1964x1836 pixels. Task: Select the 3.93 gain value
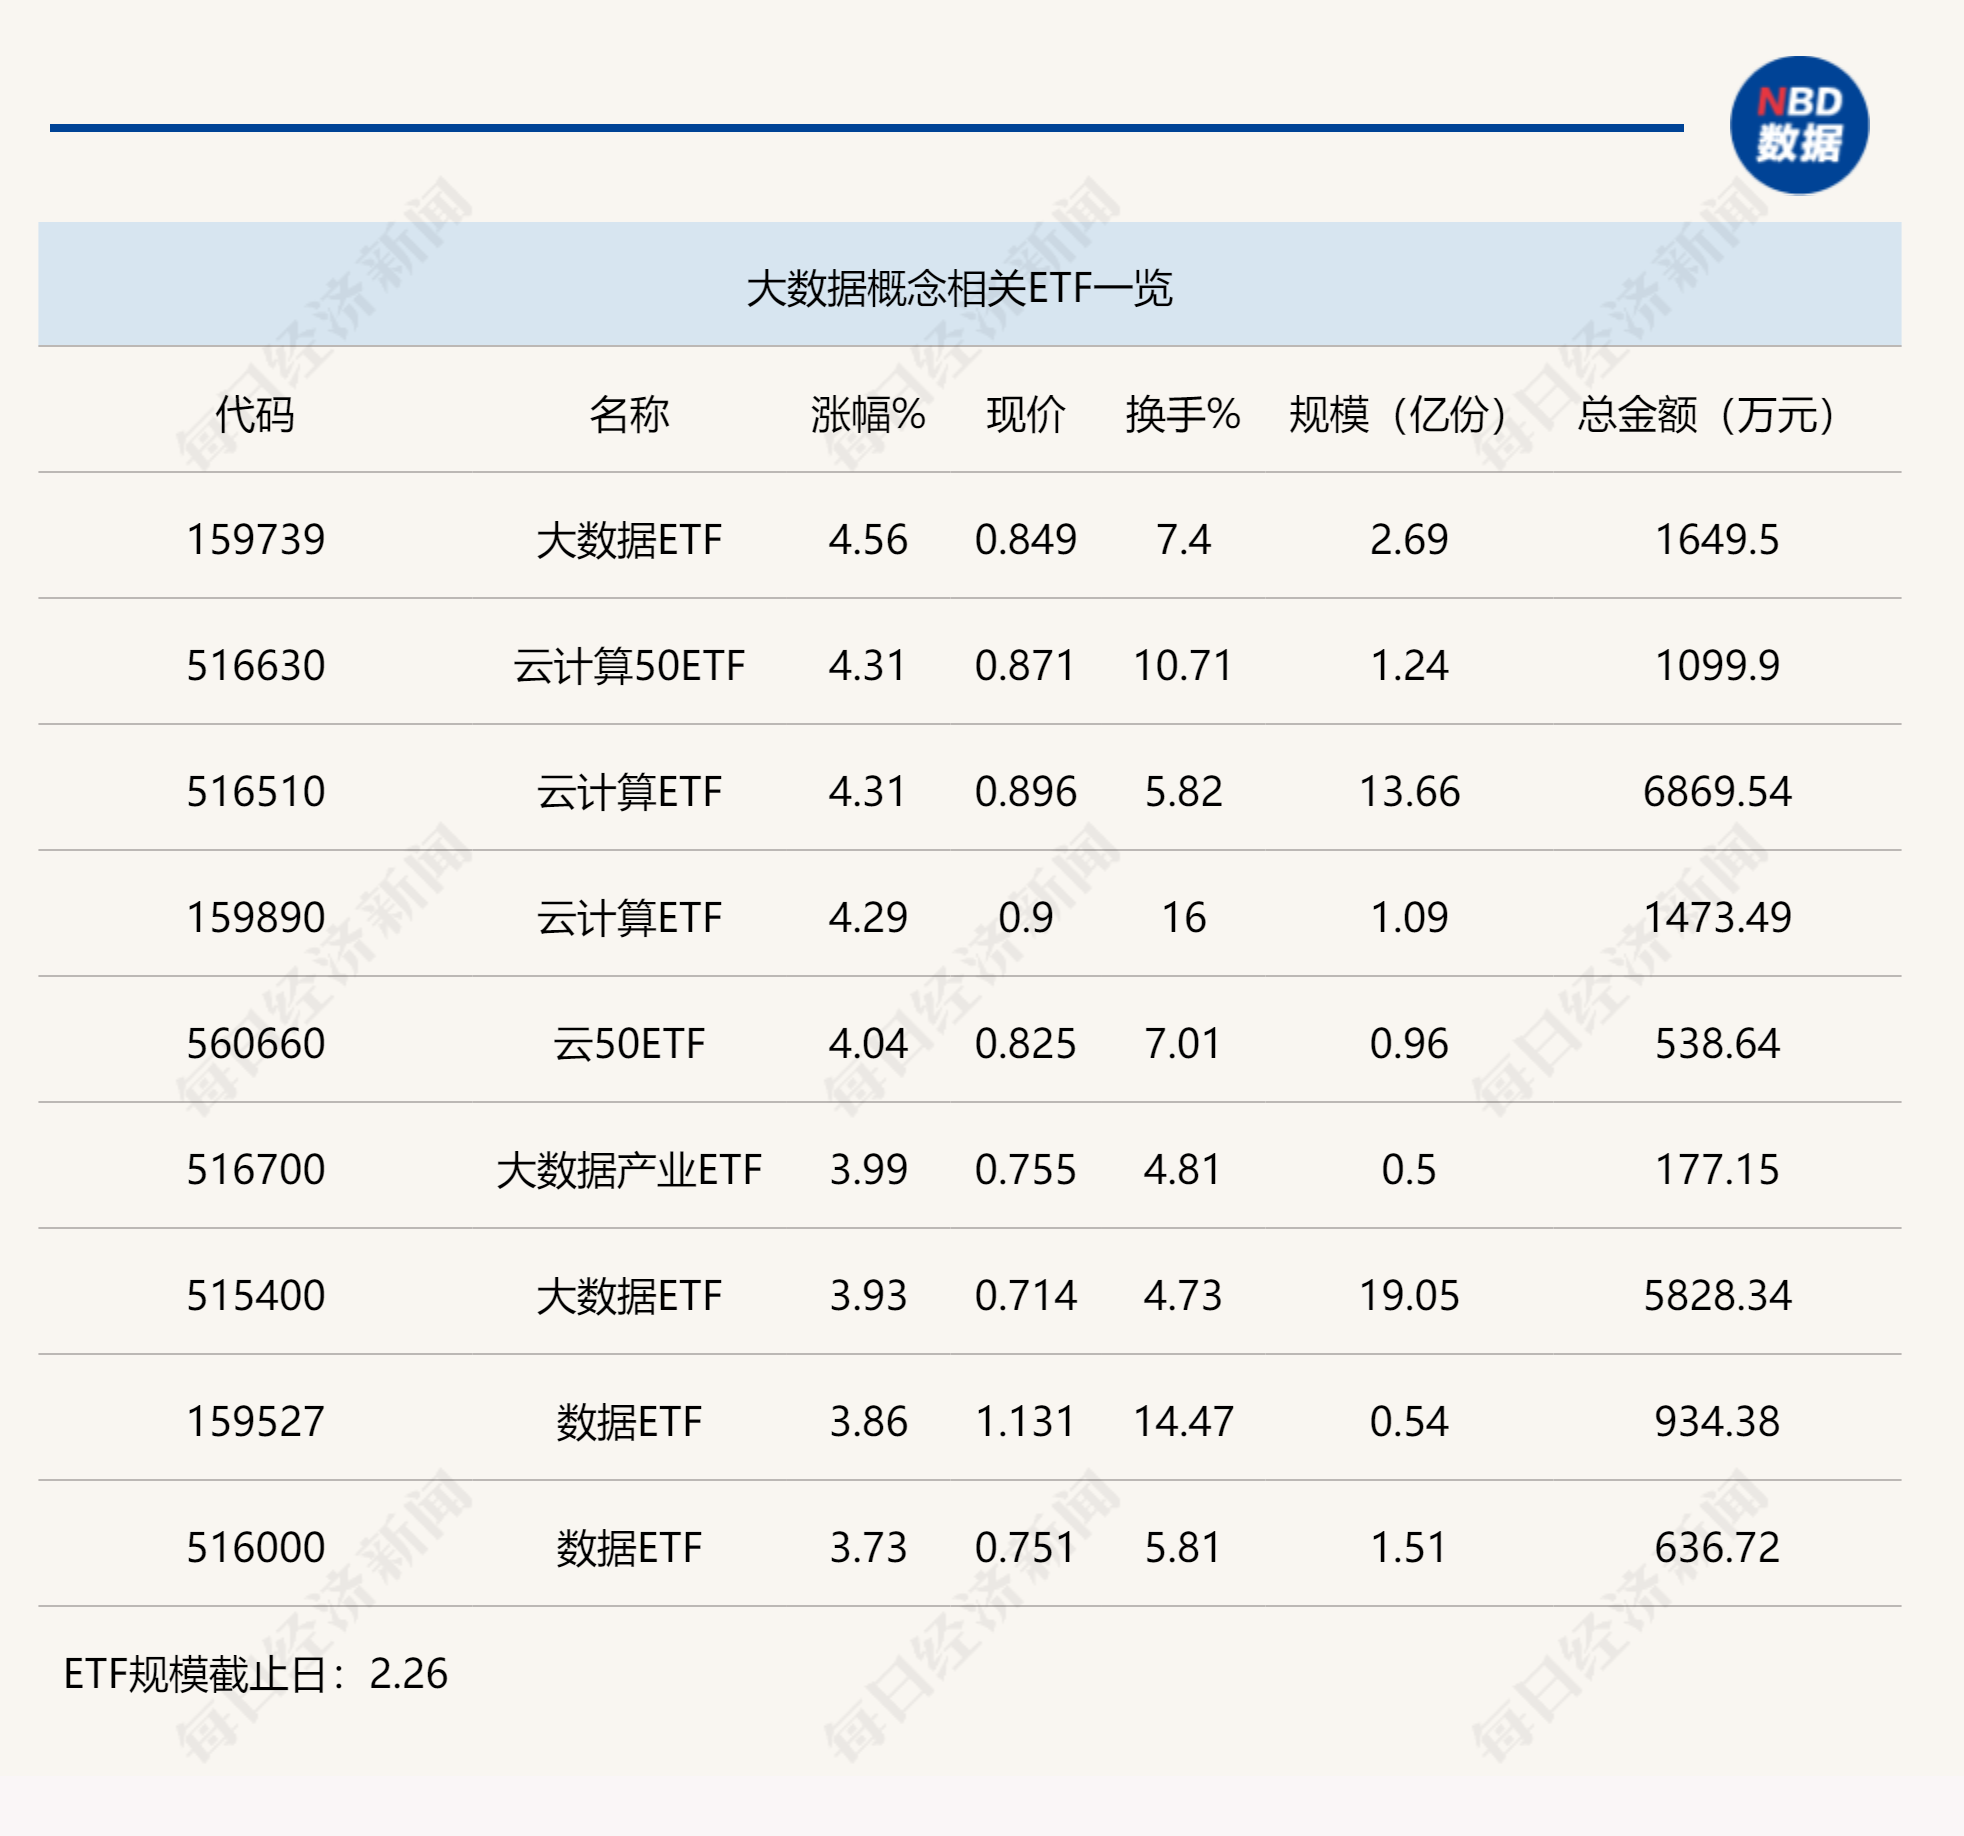[868, 1296]
